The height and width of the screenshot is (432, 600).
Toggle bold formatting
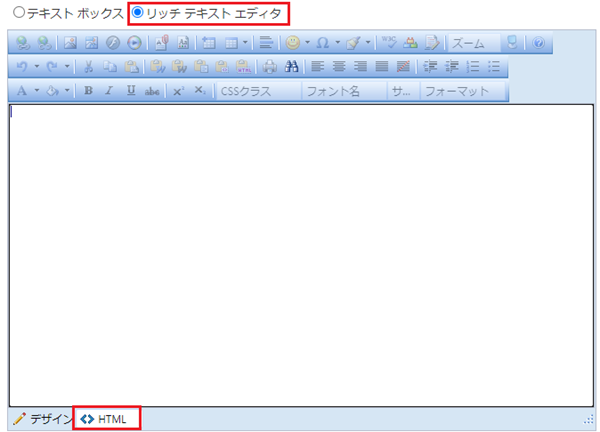[x=88, y=91]
